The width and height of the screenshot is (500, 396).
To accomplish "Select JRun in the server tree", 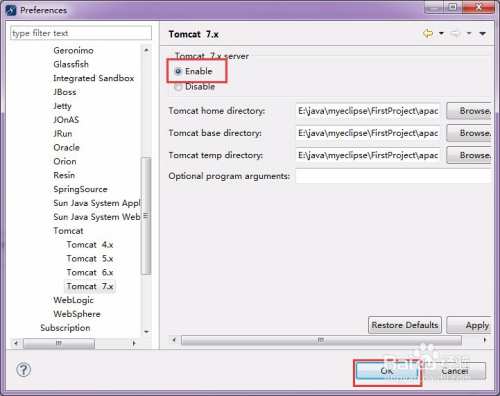I will 63,134.
